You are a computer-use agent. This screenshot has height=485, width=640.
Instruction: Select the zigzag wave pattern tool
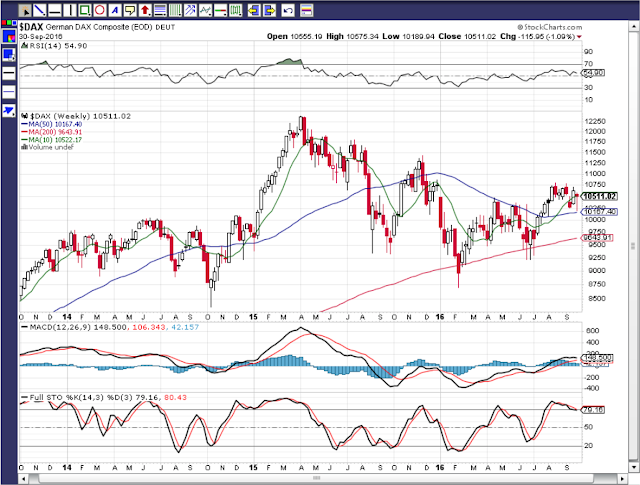click(x=205, y=10)
